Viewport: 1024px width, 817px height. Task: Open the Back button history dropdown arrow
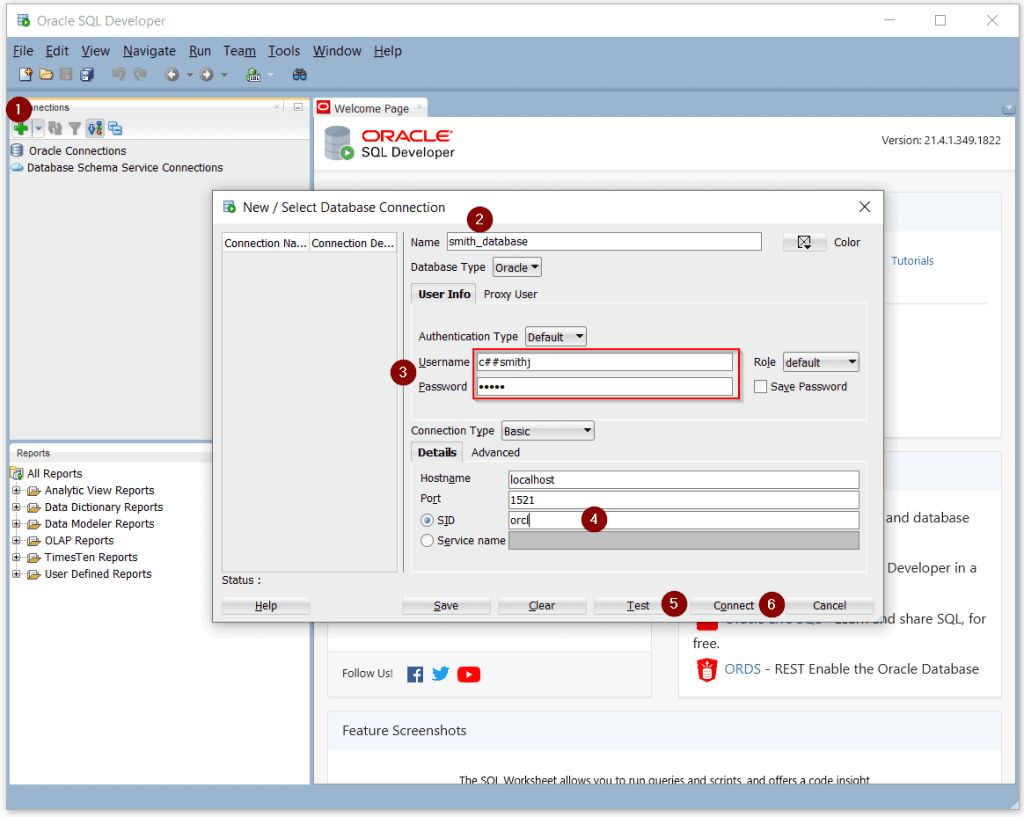click(x=189, y=75)
